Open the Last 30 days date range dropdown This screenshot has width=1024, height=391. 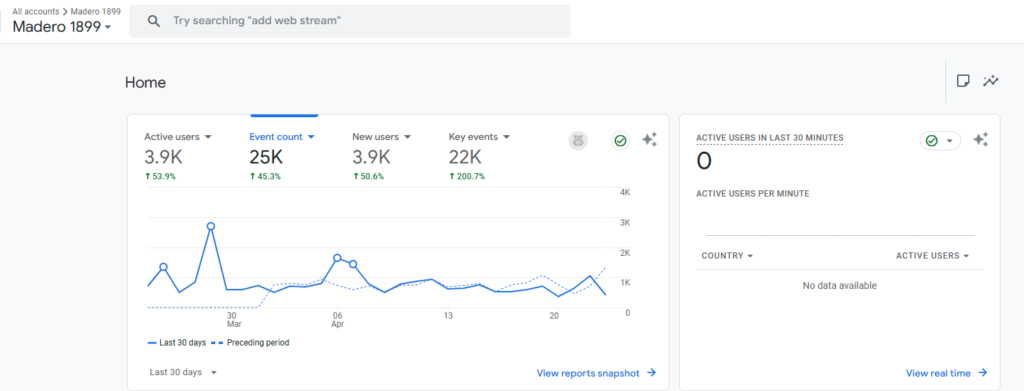[183, 372]
